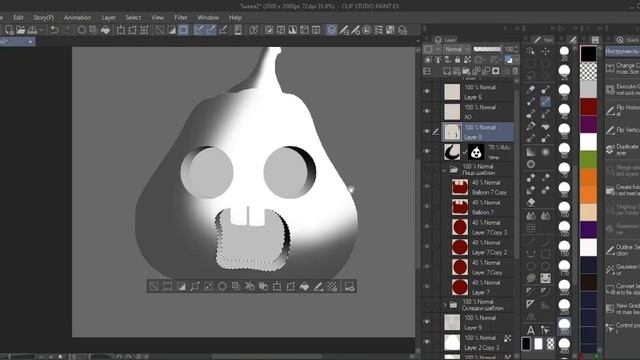Click the new raster layer icon in layer palette

coord(447,71)
